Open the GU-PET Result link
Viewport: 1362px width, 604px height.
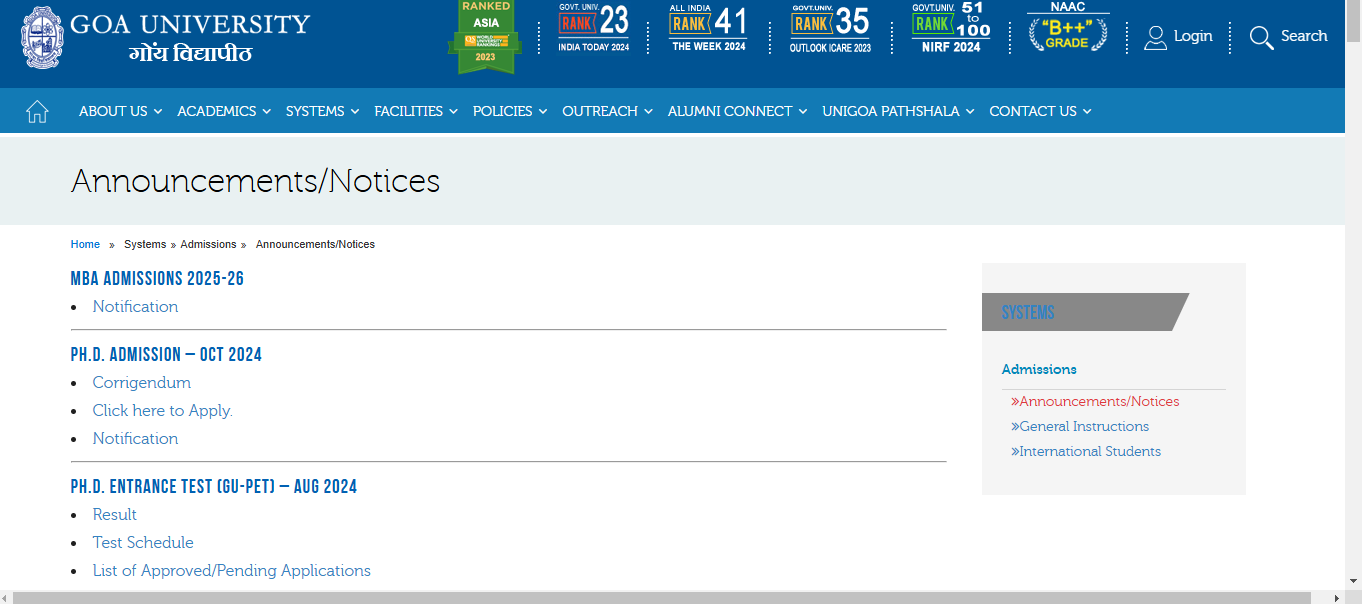[x=115, y=515]
